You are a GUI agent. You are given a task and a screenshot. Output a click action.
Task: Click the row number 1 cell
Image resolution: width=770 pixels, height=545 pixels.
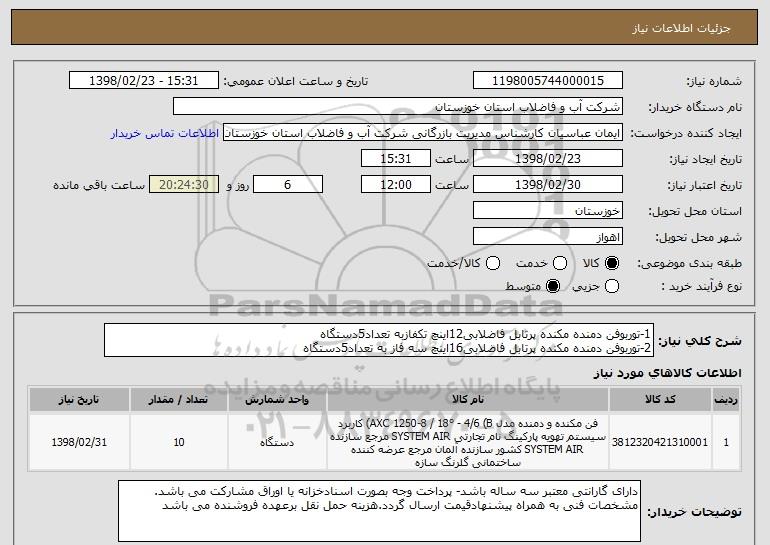(726, 442)
